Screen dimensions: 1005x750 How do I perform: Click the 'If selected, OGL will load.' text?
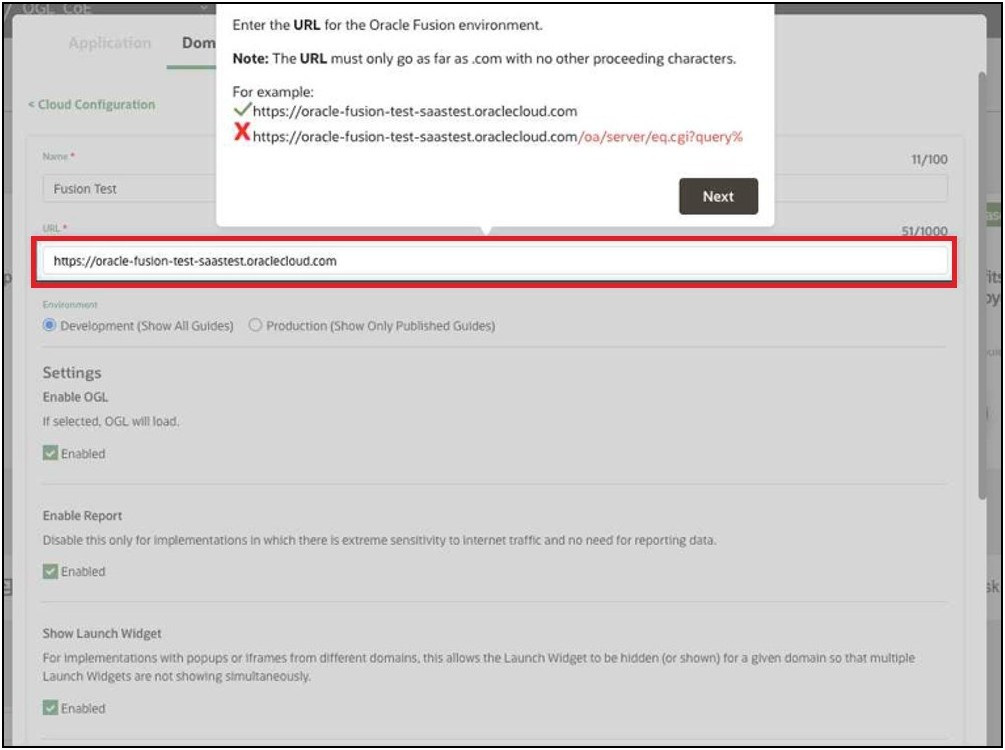point(111,421)
